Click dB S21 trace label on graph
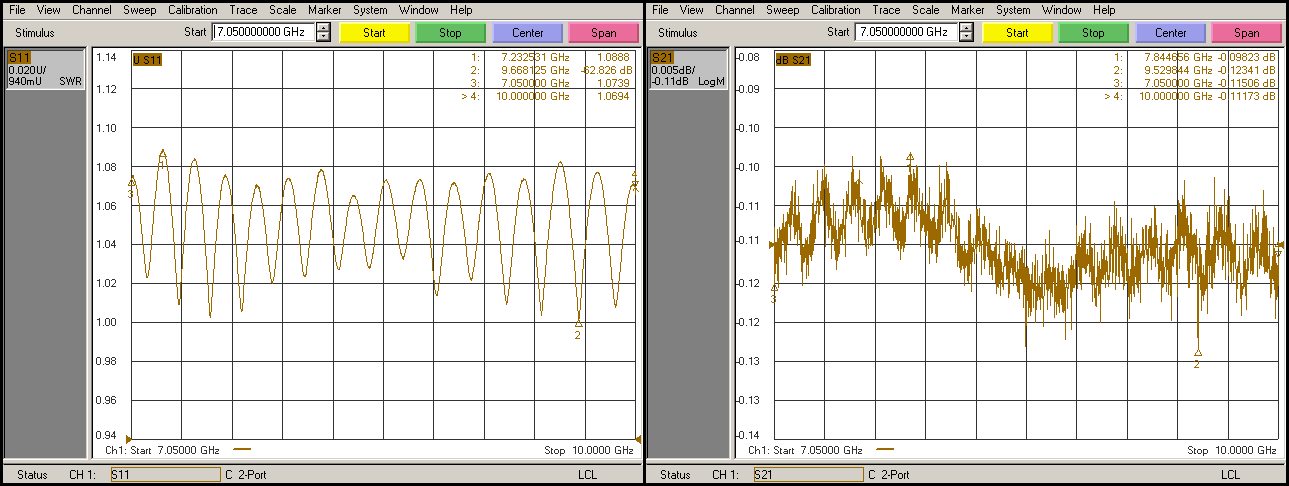 click(794, 59)
